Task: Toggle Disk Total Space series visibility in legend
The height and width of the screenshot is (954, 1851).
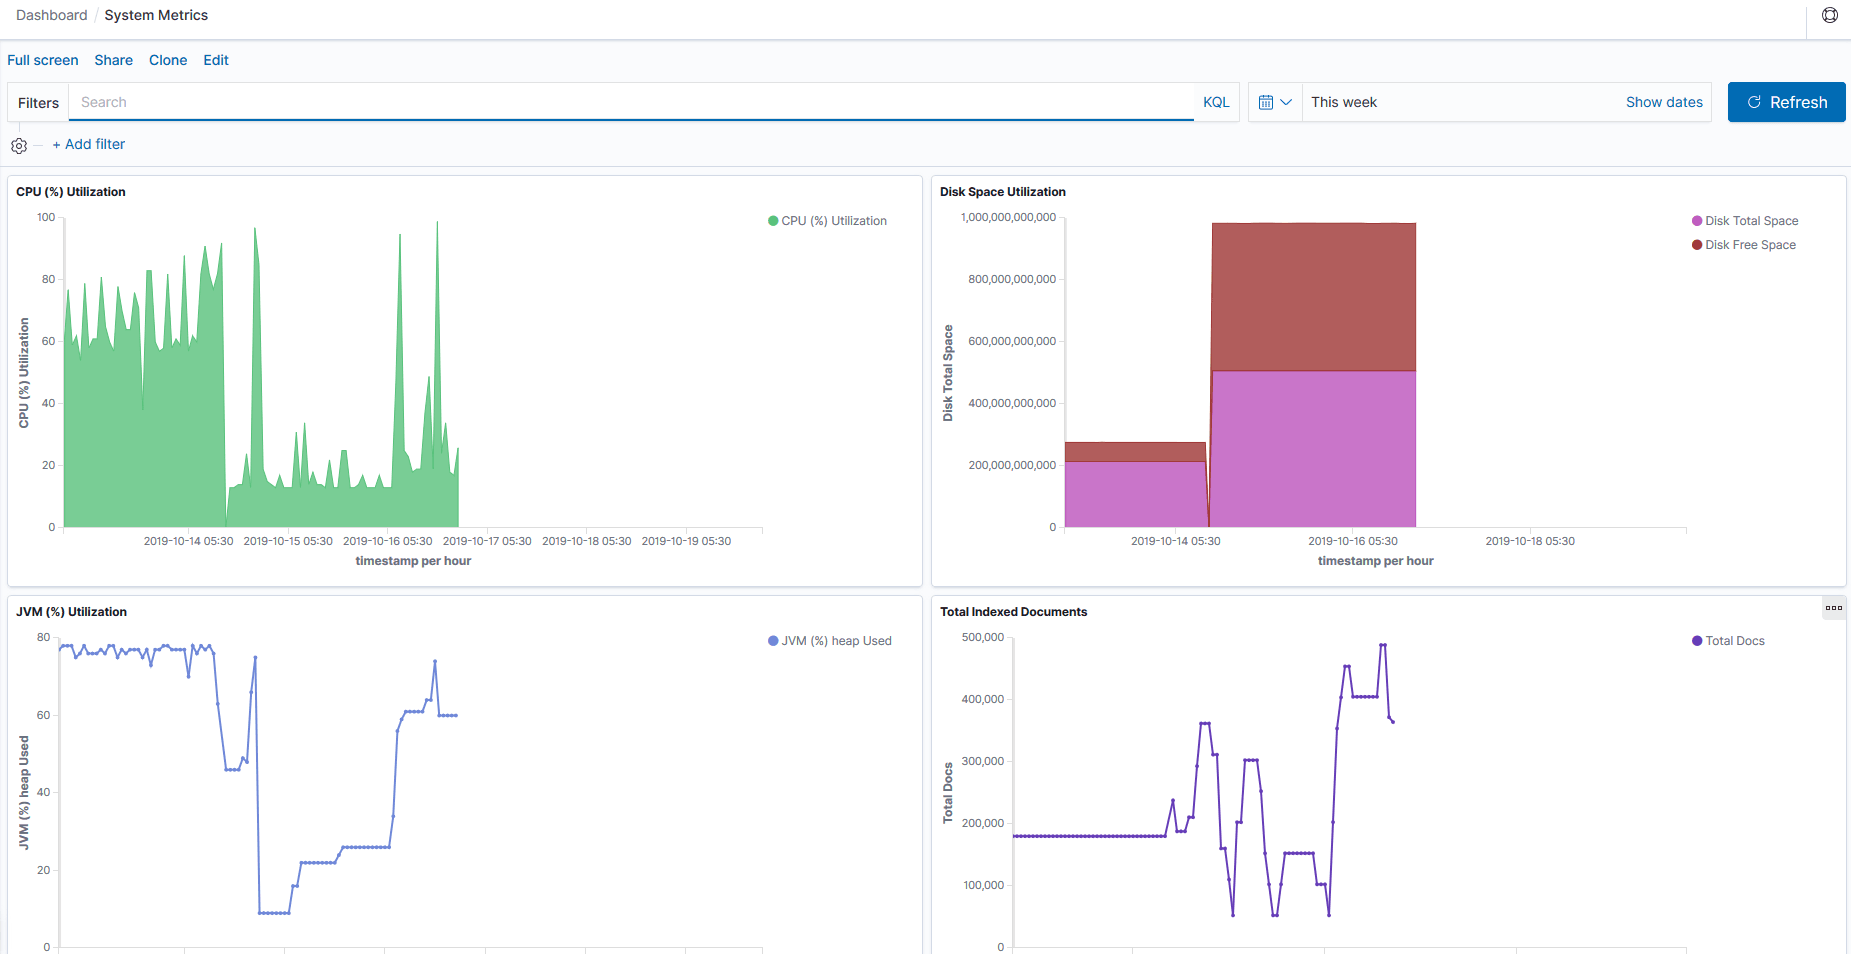Action: coord(1694,220)
